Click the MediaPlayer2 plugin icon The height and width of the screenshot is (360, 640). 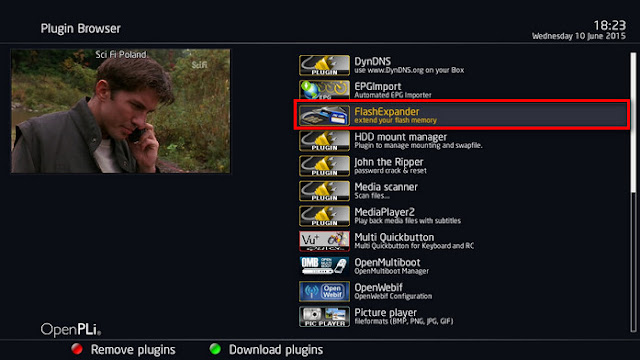coord(324,216)
